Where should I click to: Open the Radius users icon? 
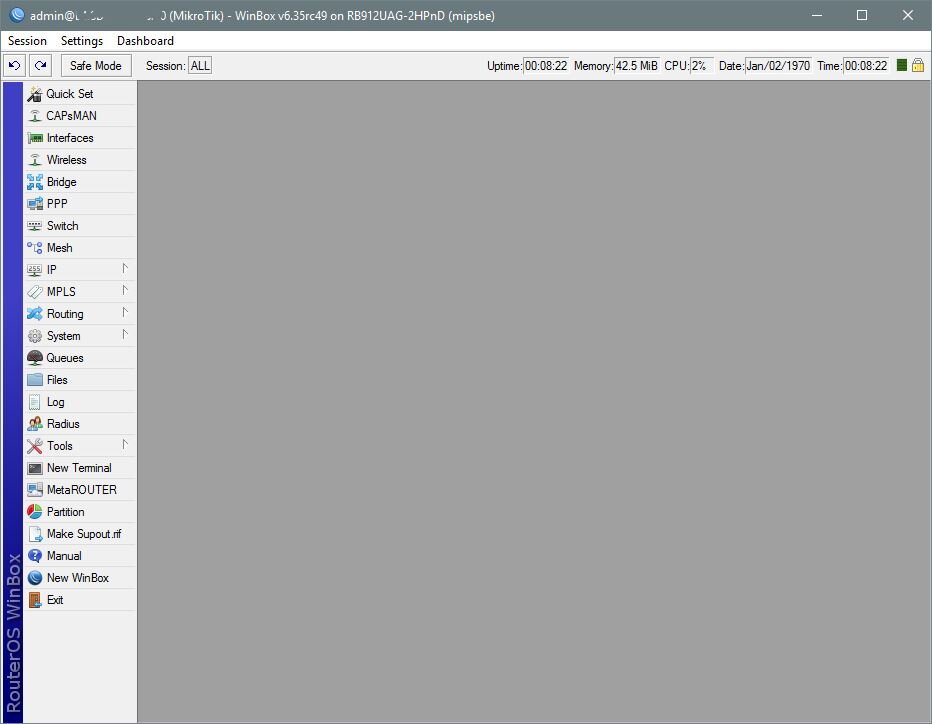(x=35, y=424)
